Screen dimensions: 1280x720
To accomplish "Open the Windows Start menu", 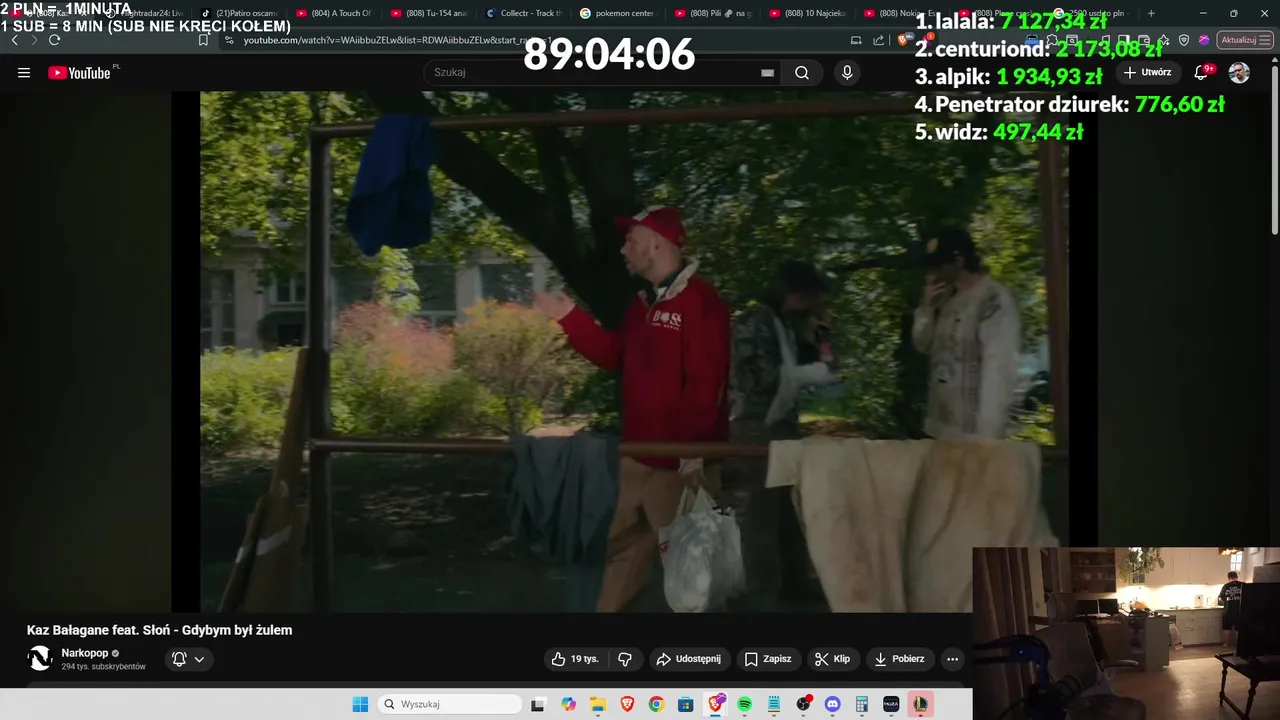I will 360,704.
